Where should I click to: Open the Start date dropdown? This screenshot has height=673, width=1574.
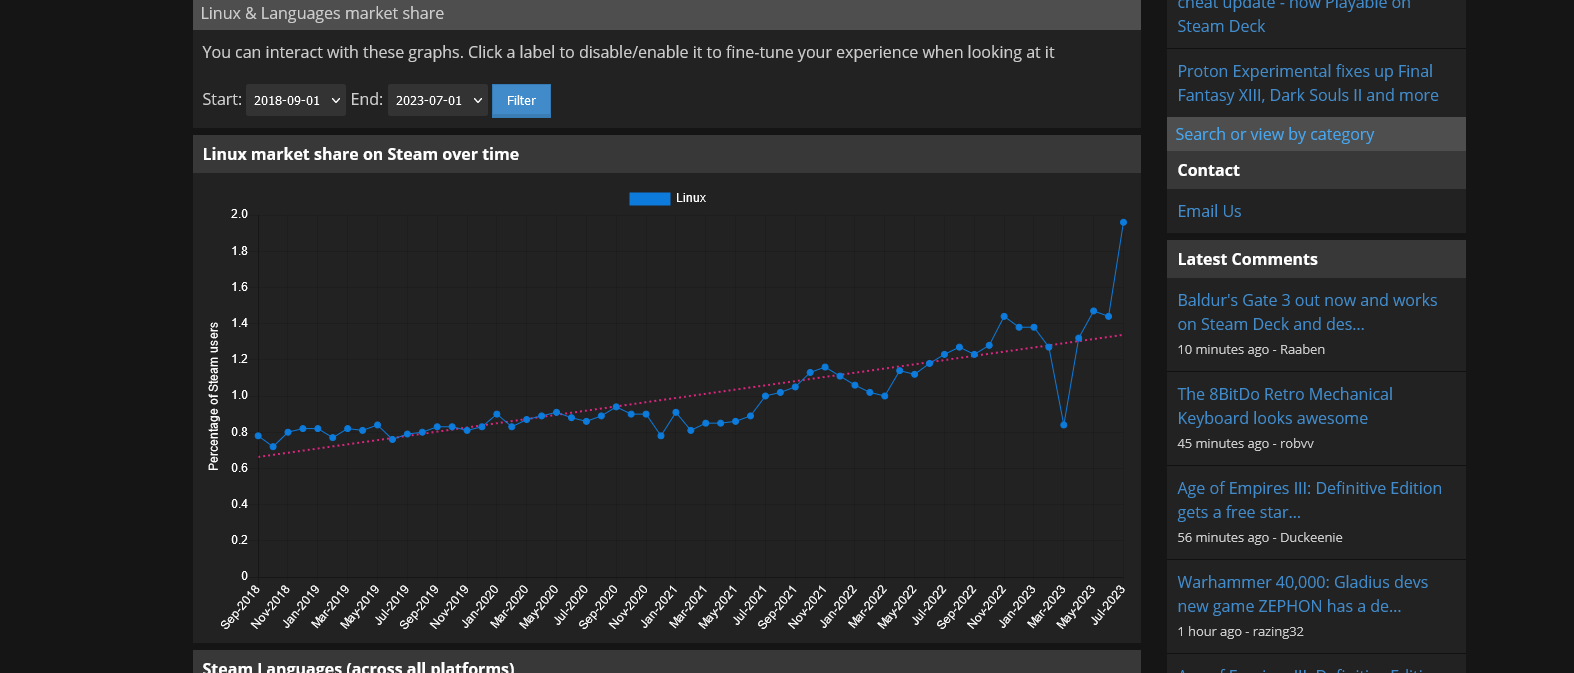tap(295, 100)
